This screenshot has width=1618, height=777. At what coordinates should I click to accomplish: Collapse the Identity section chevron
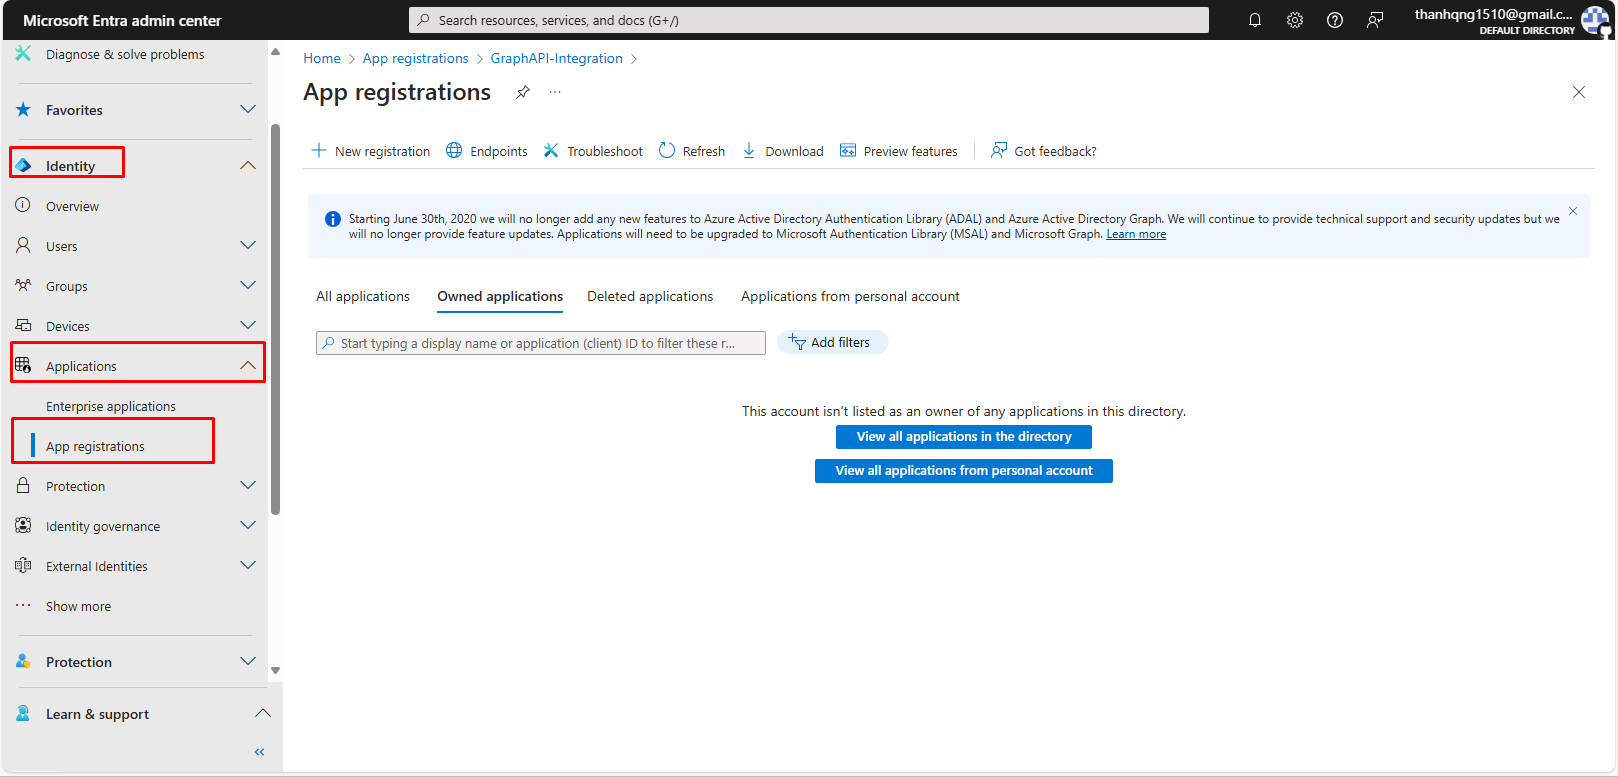[248, 165]
